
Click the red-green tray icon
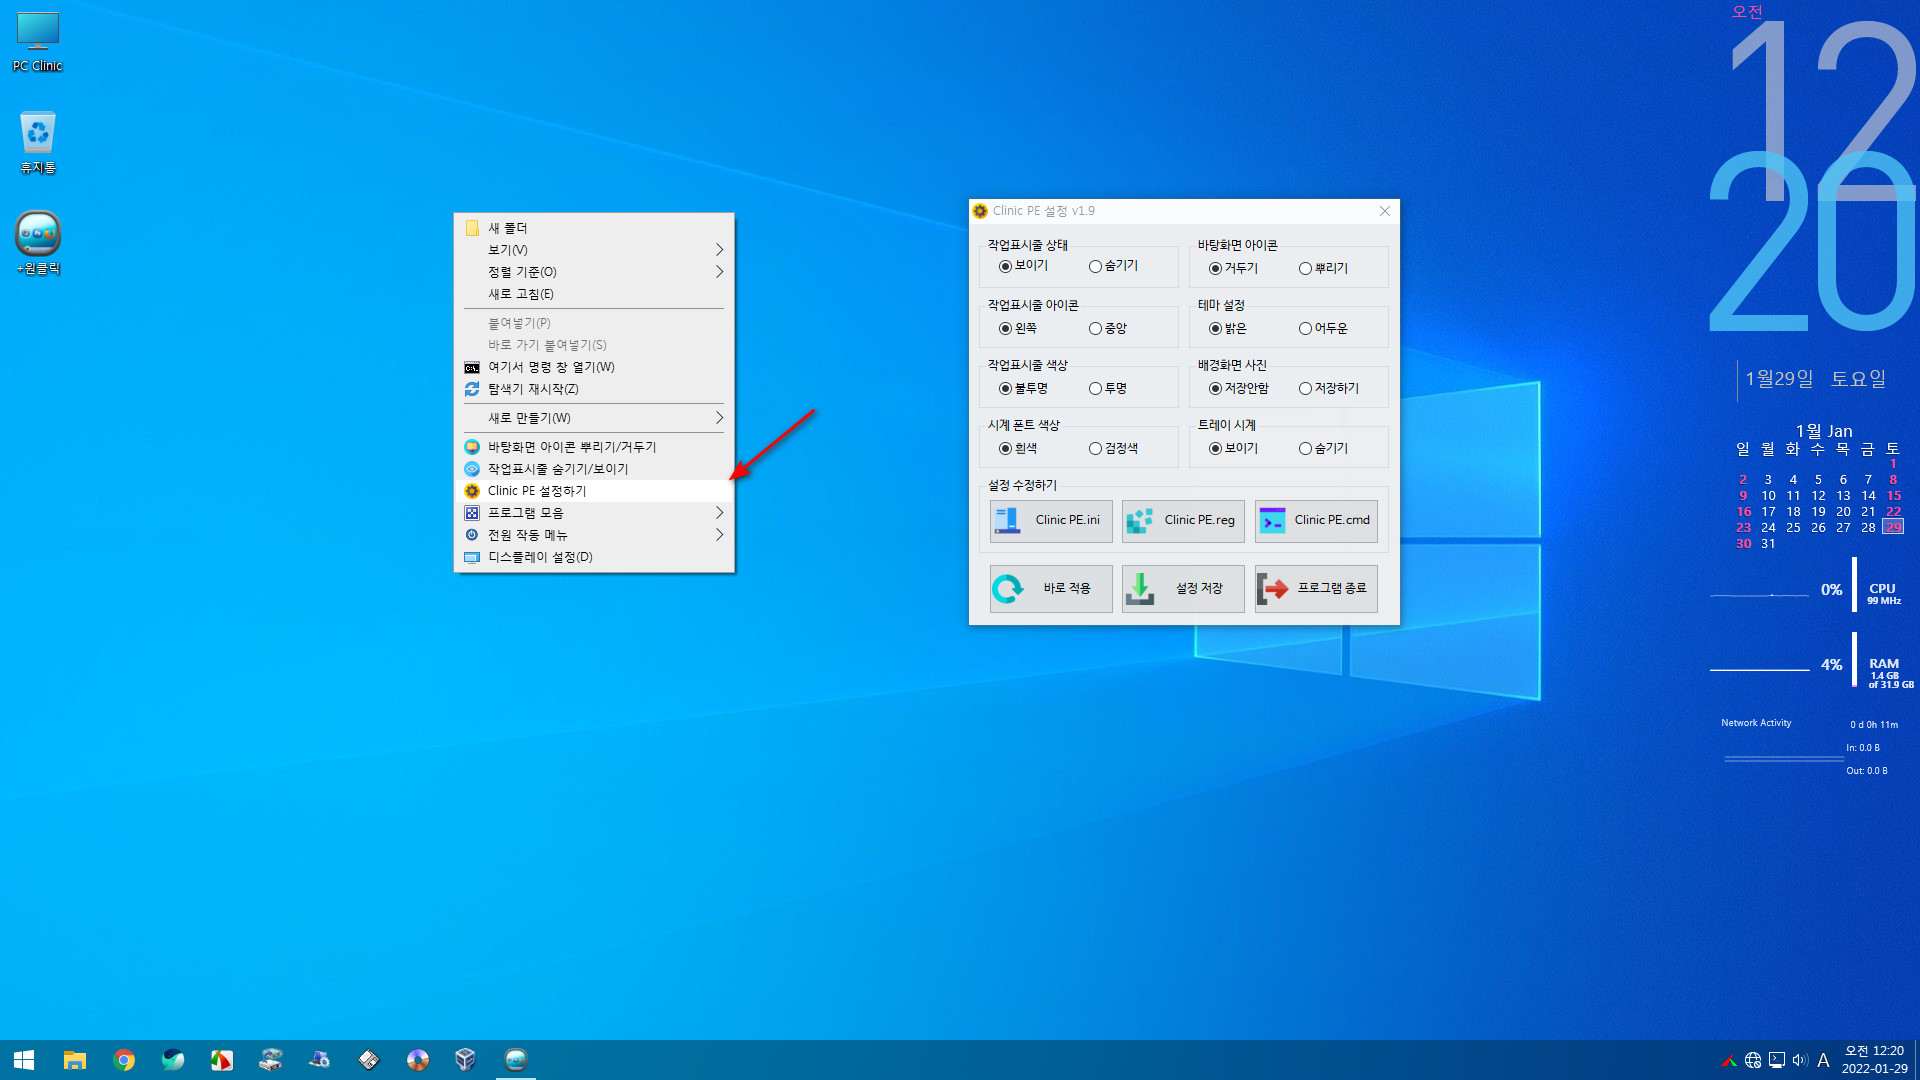coord(1729,1060)
